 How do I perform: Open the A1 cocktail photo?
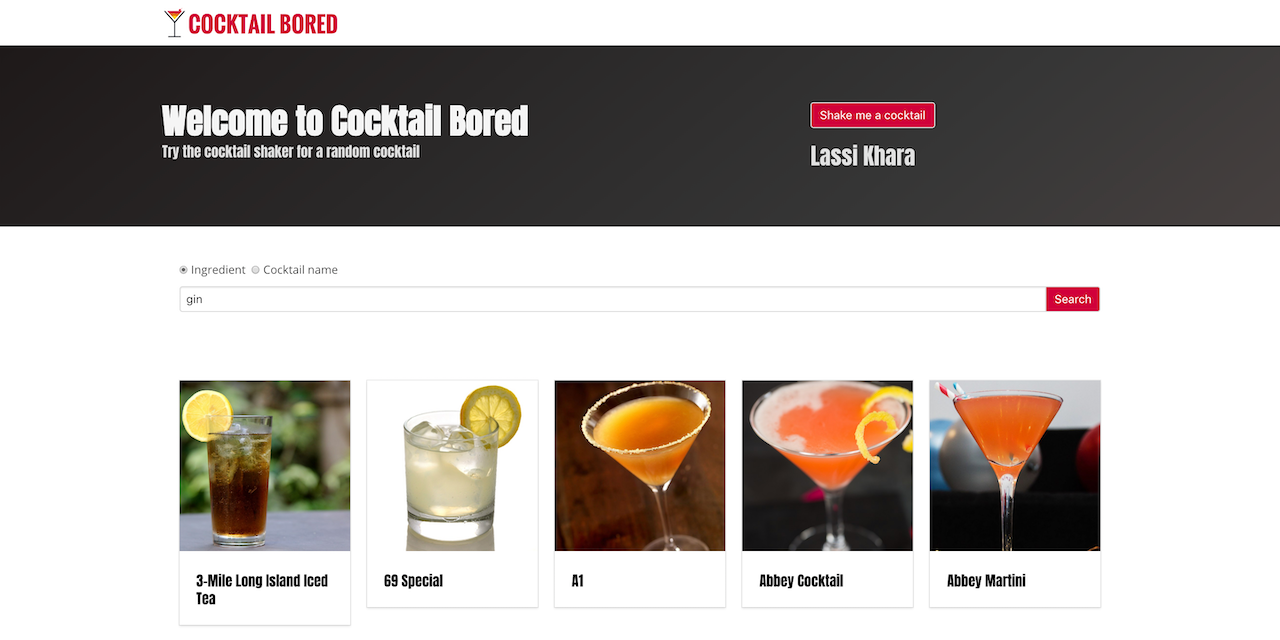(x=640, y=466)
